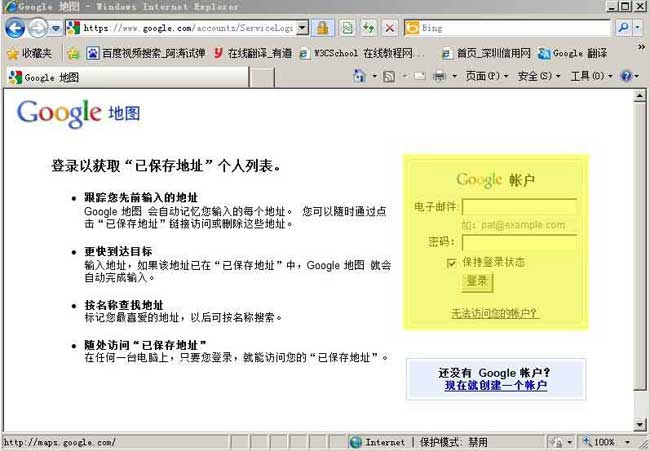Click the Google 地图 logo
This screenshot has height=451, width=650.
pyautogui.click(x=79, y=114)
